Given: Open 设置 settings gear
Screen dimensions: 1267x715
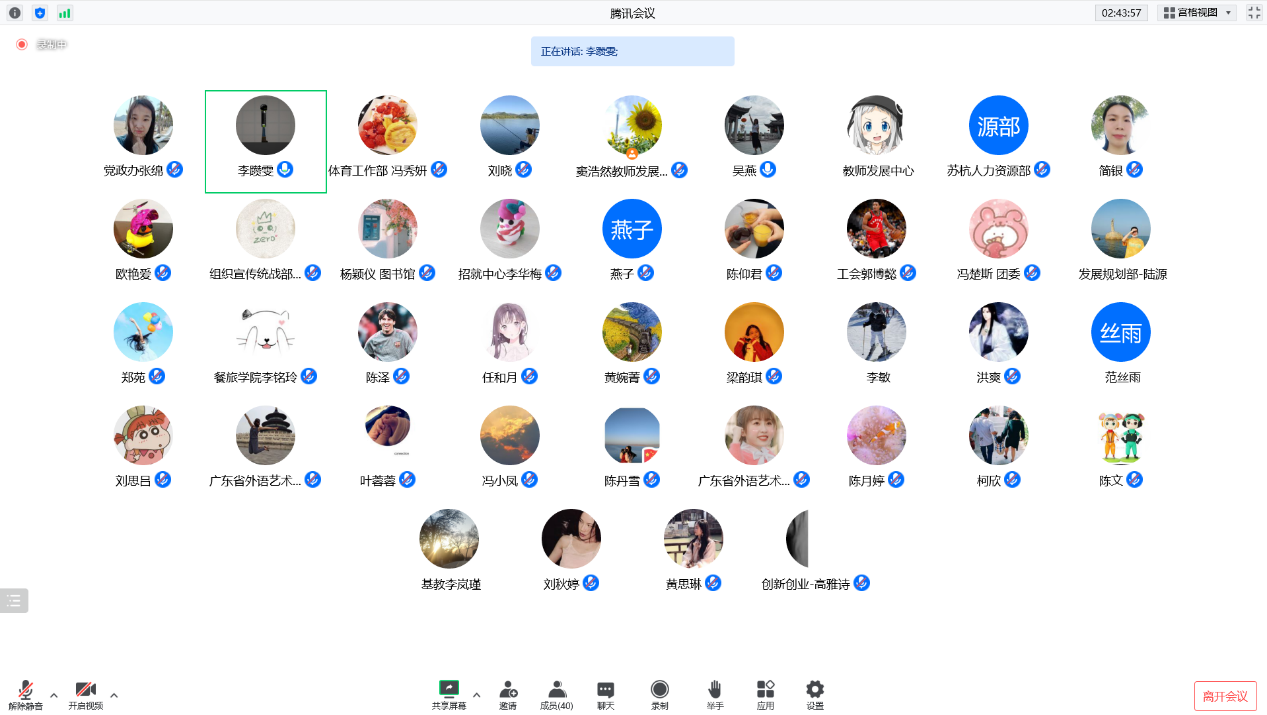Looking at the screenshot, I should pos(815,694).
